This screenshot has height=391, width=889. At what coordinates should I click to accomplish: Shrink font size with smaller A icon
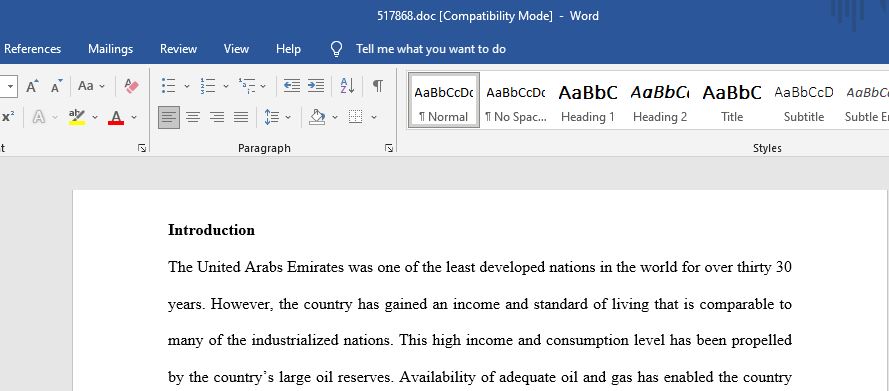click(x=56, y=86)
